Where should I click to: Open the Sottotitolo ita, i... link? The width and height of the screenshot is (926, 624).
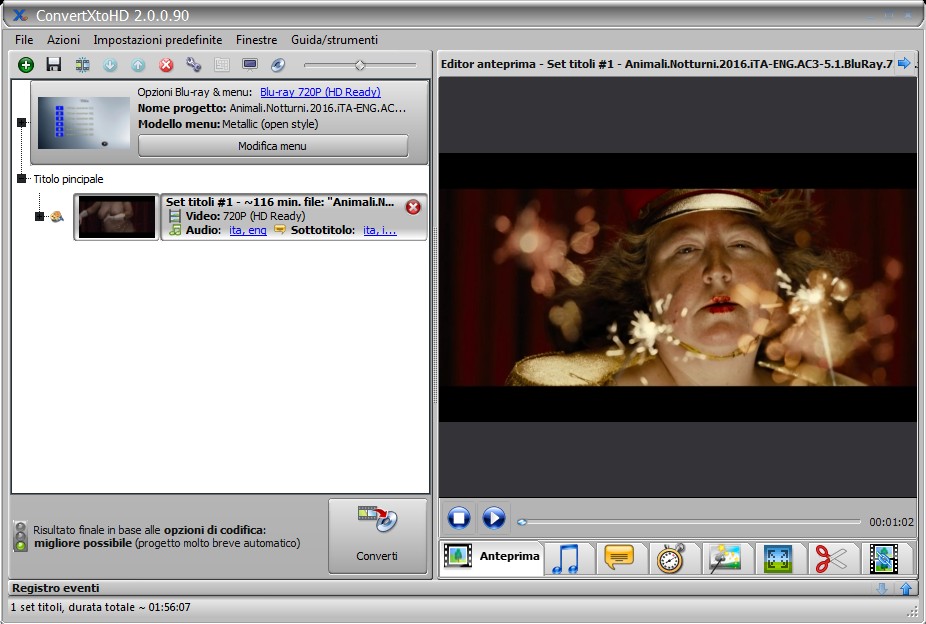[x=380, y=230]
